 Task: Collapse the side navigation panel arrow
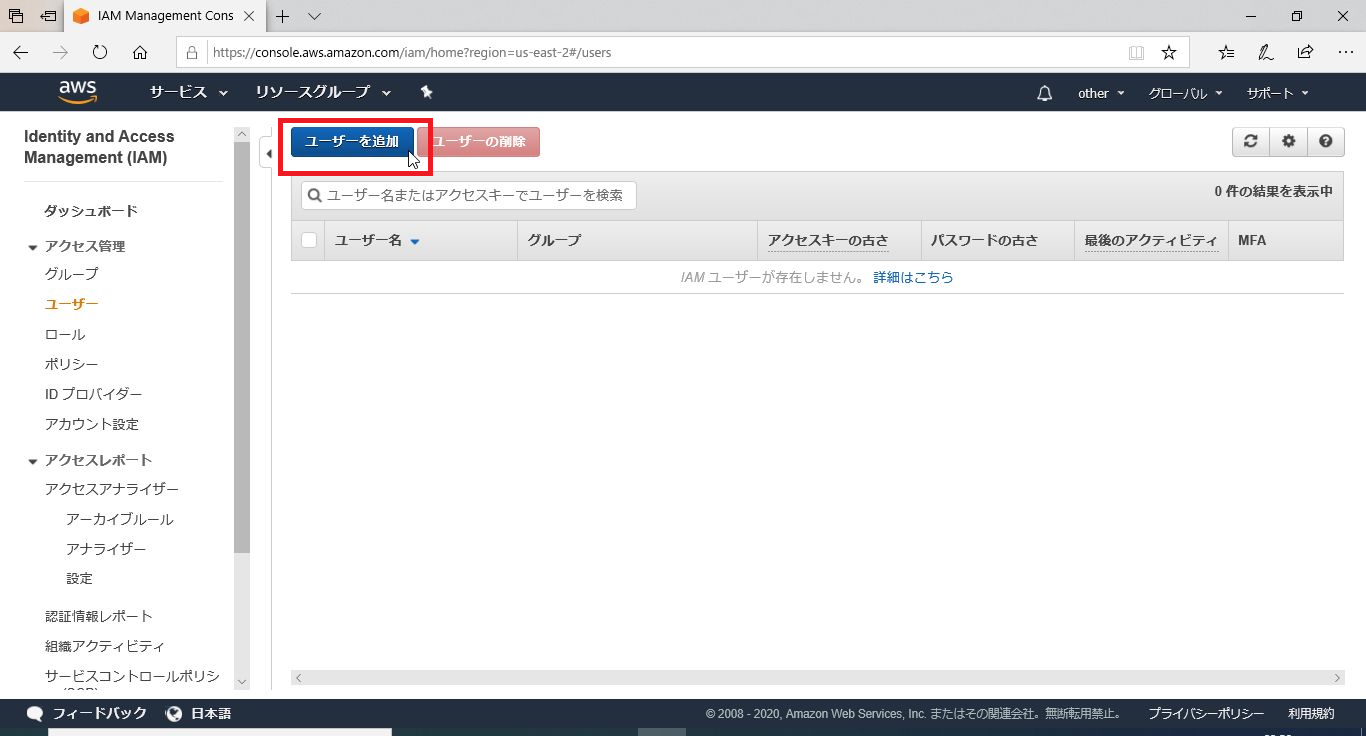point(267,153)
